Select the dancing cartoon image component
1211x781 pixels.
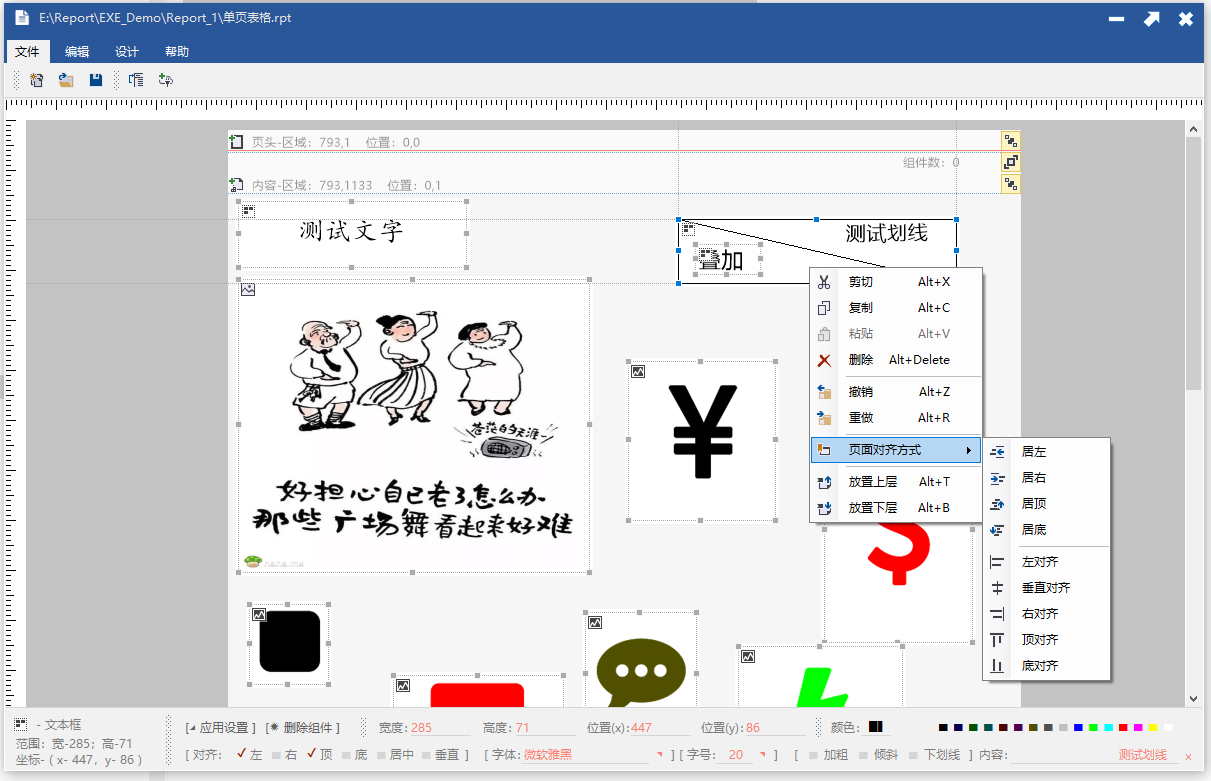[x=414, y=427]
